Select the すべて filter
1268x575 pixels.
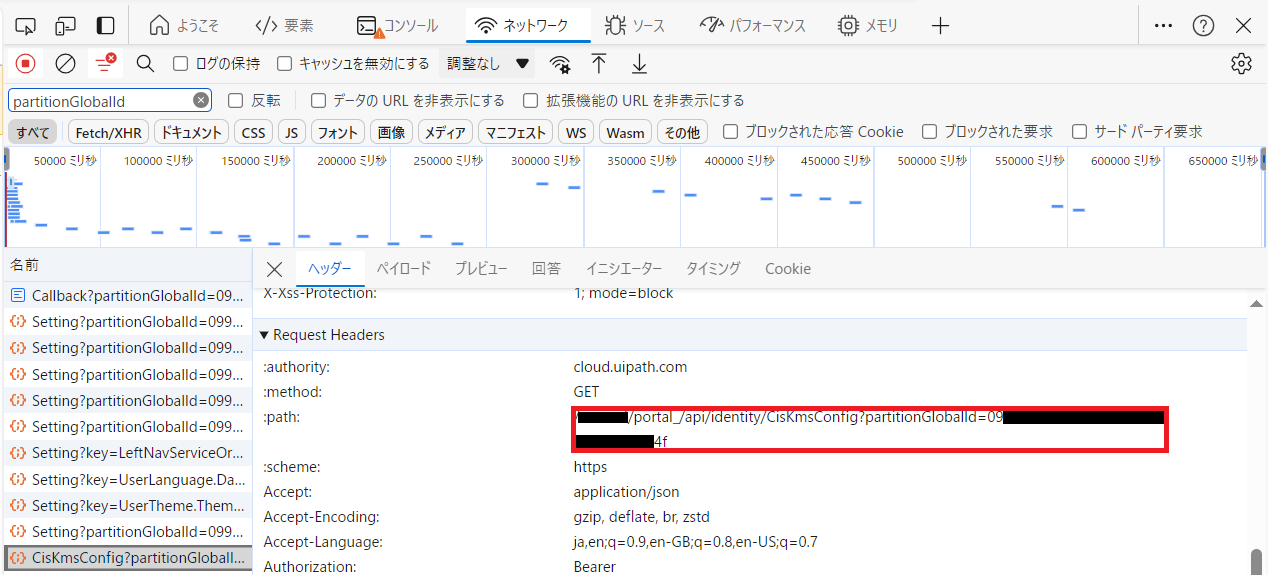[x=33, y=132]
